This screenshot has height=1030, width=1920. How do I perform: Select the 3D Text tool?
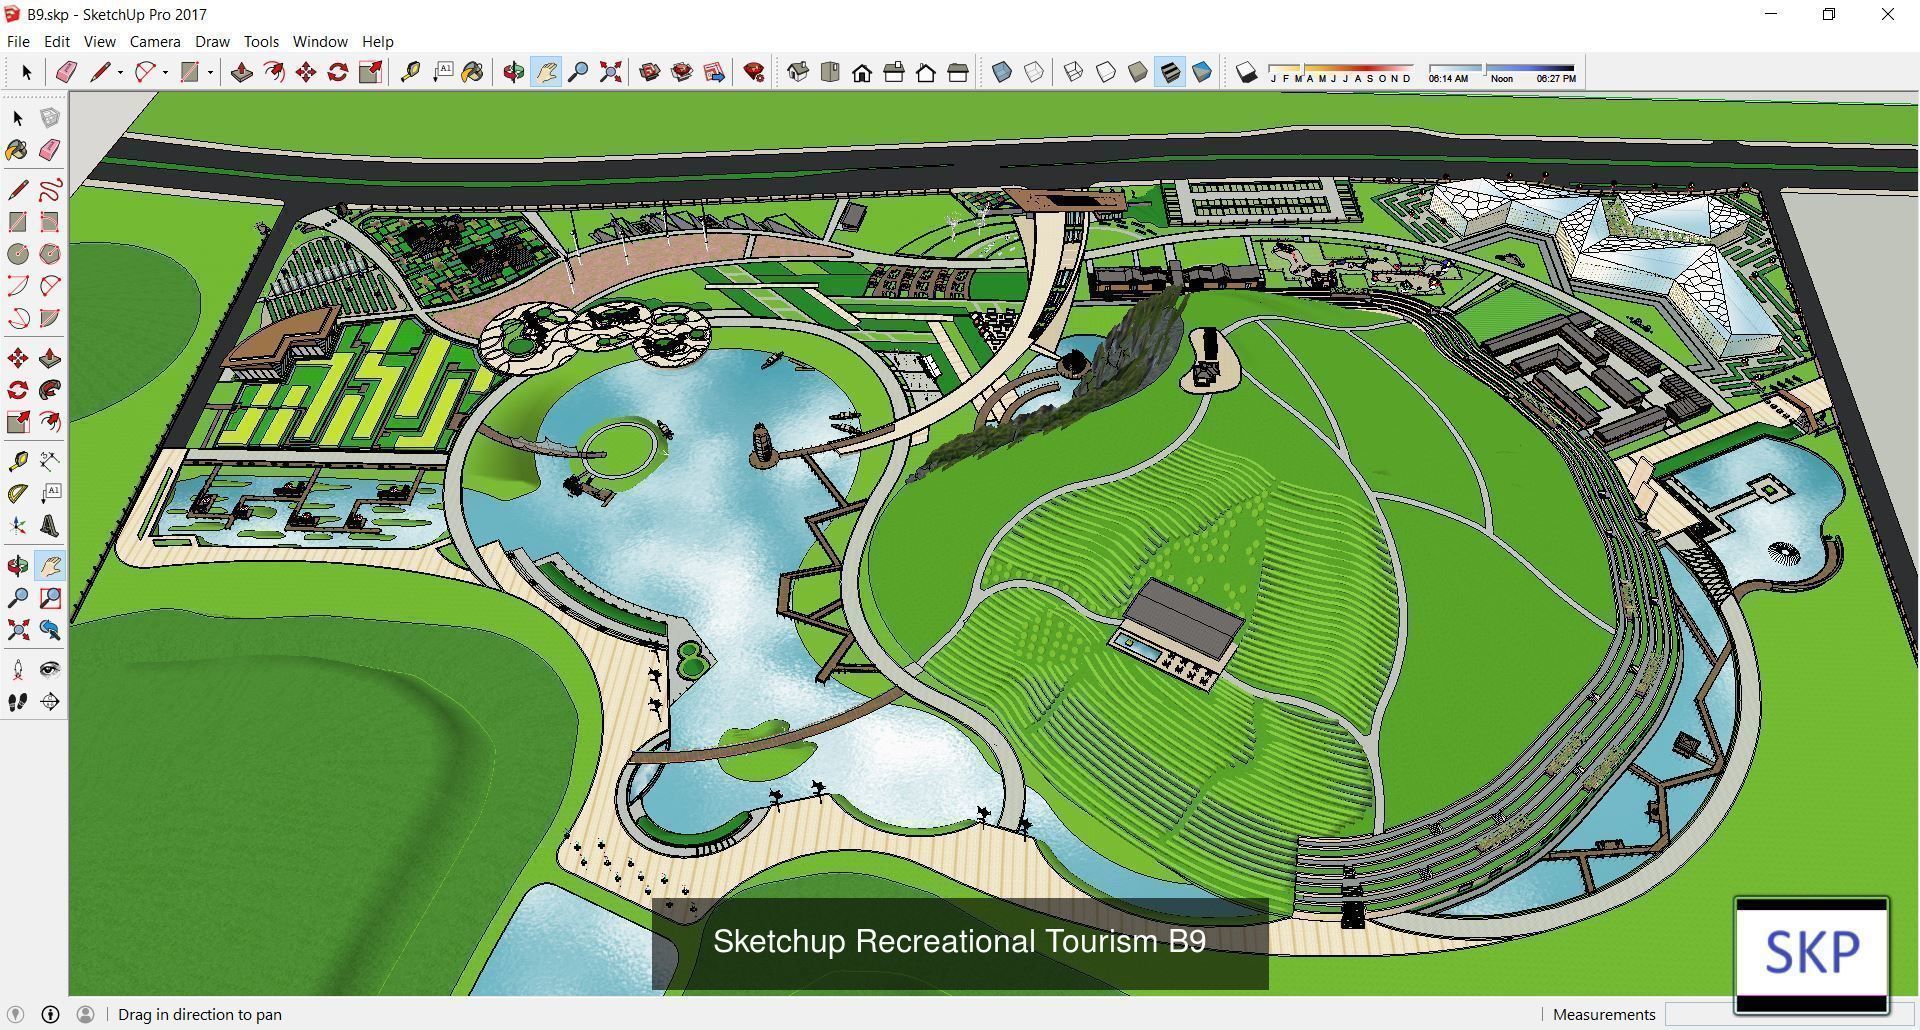(50, 526)
